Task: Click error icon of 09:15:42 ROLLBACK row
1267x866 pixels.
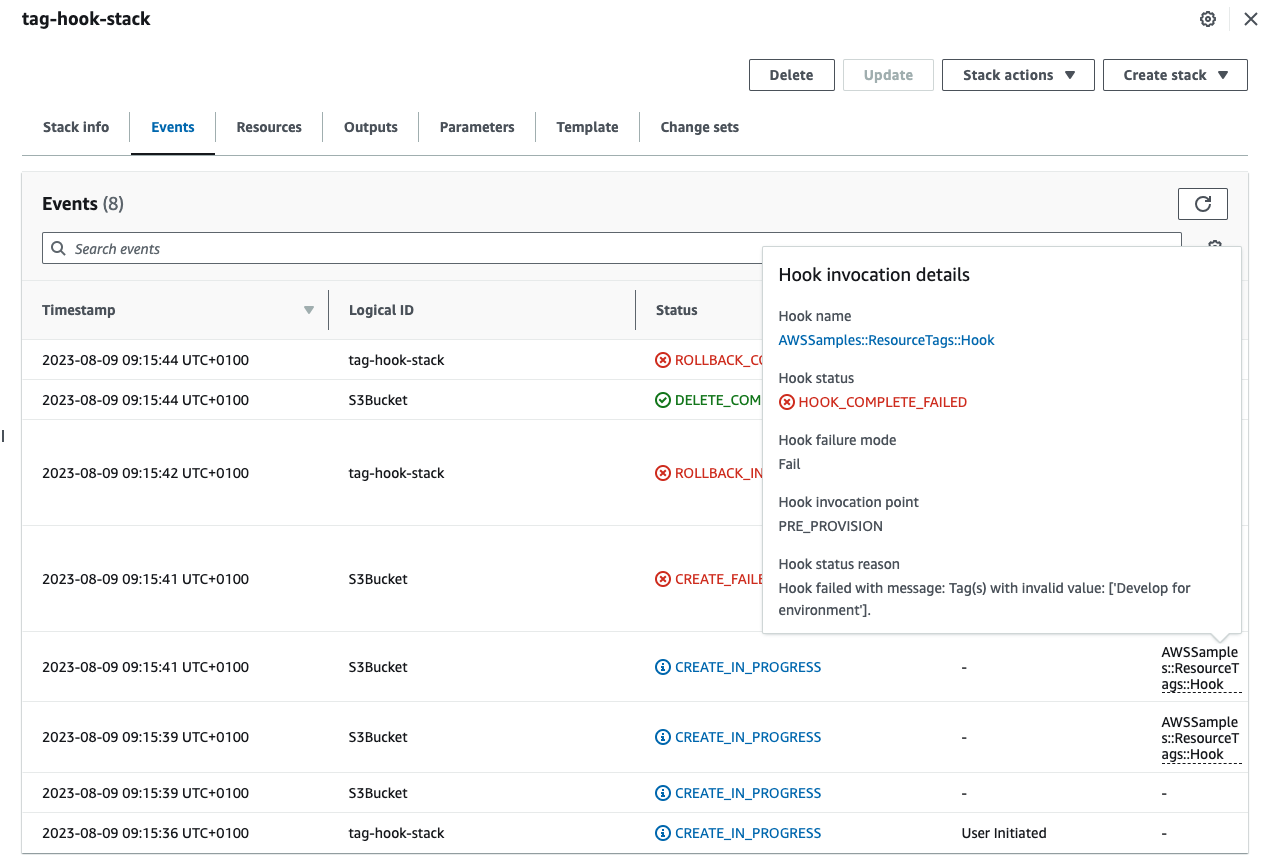Action: 663,473
